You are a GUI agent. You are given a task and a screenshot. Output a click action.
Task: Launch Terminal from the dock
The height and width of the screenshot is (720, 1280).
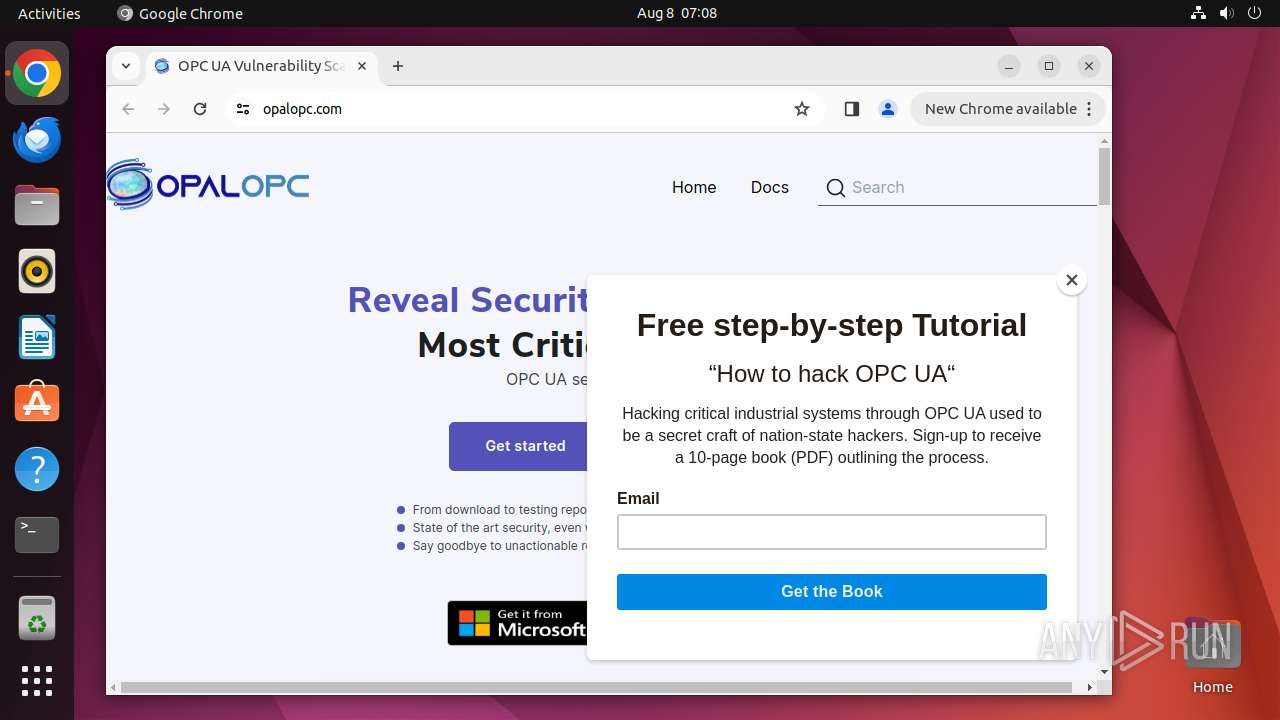37,535
